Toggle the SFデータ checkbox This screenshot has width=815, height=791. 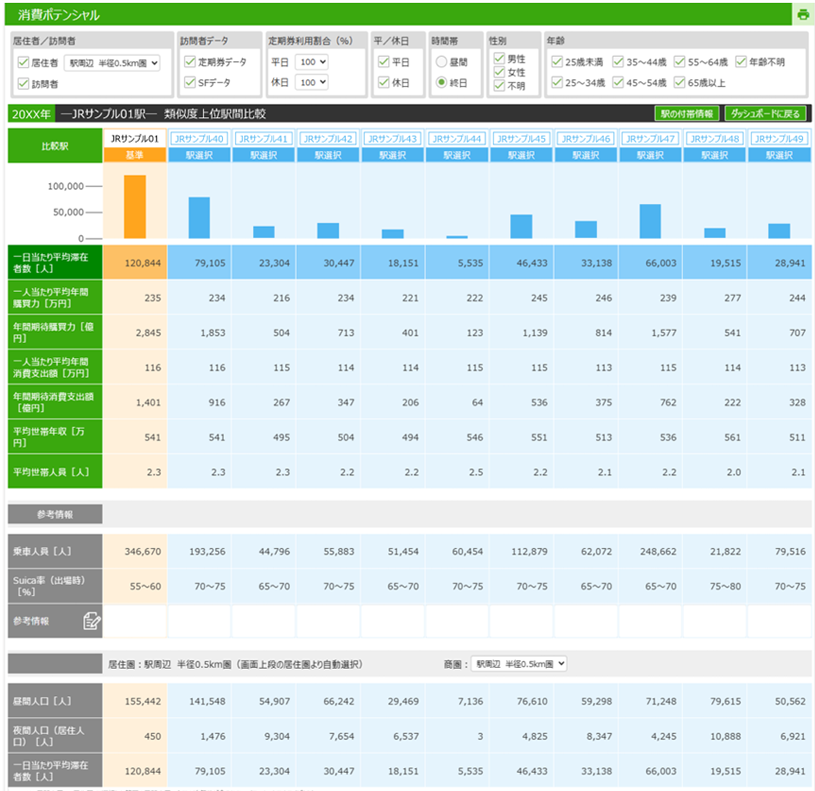[x=190, y=83]
